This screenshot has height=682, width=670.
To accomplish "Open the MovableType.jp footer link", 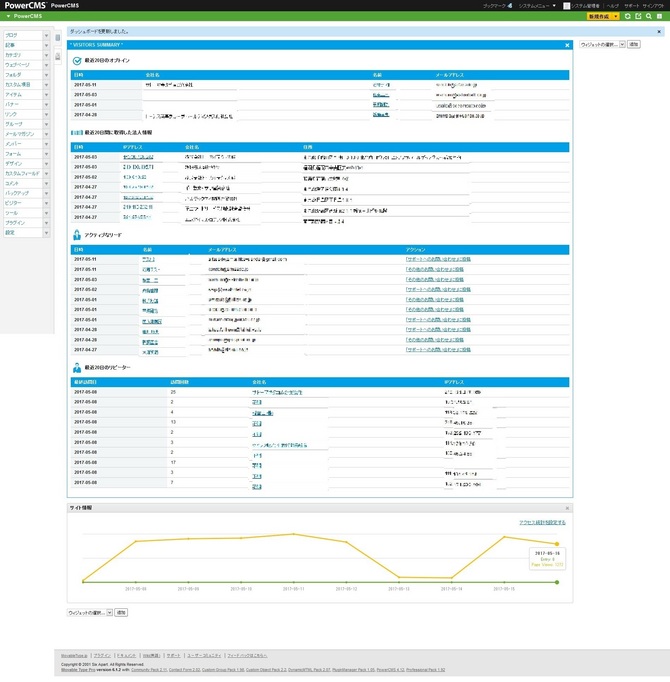I will tap(74, 656).
